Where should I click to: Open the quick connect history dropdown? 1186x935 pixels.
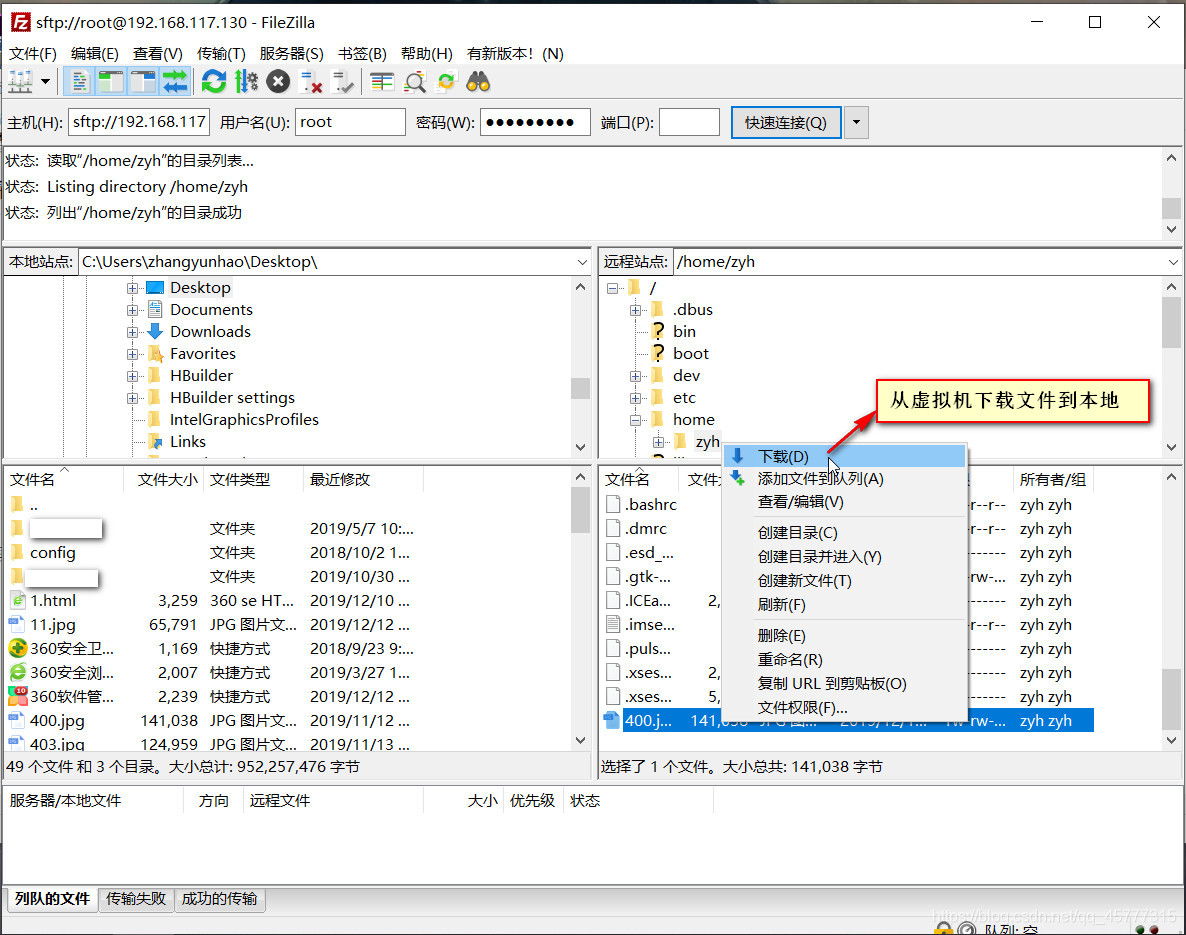coord(856,123)
